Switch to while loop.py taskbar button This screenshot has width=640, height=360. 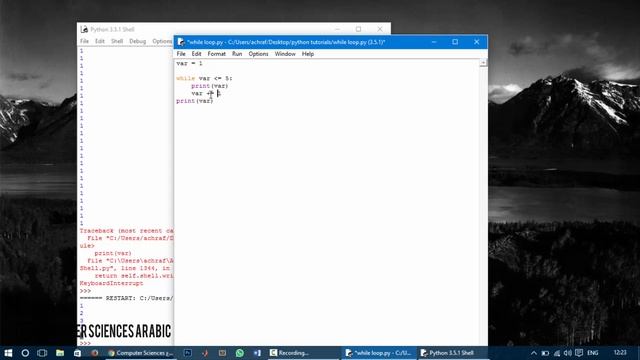378,353
